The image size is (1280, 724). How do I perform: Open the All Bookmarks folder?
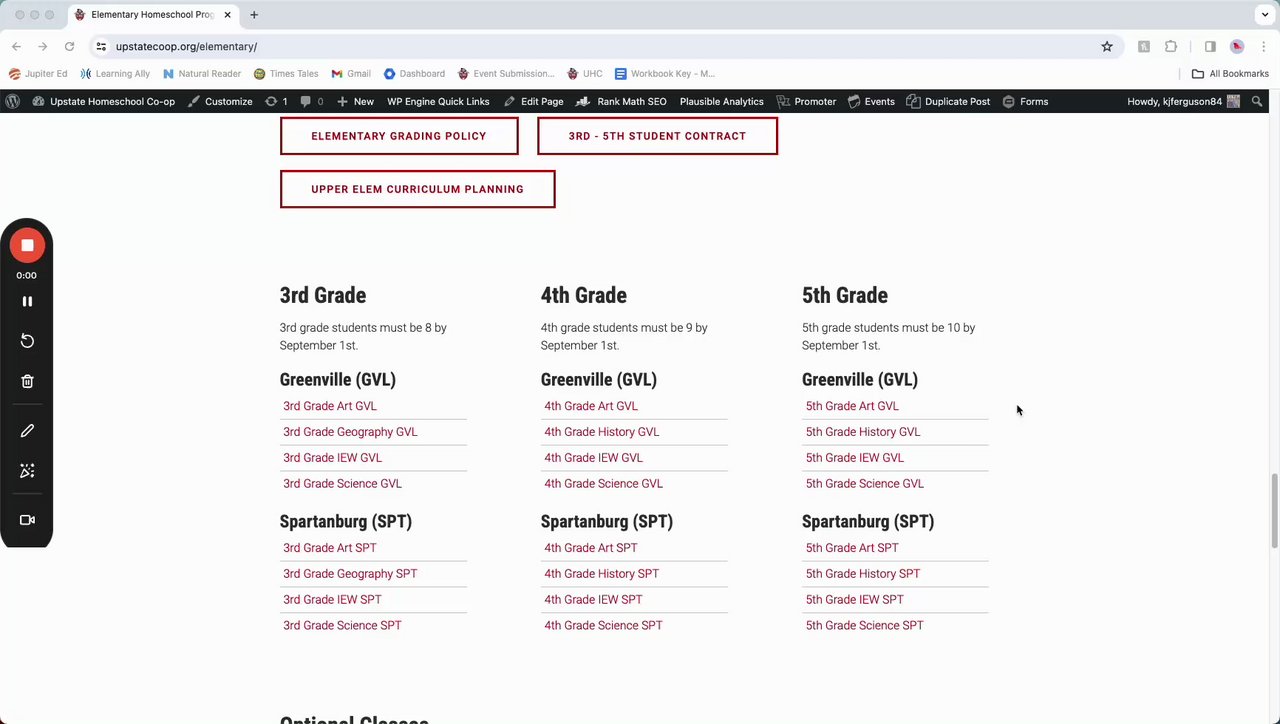coord(1230,73)
